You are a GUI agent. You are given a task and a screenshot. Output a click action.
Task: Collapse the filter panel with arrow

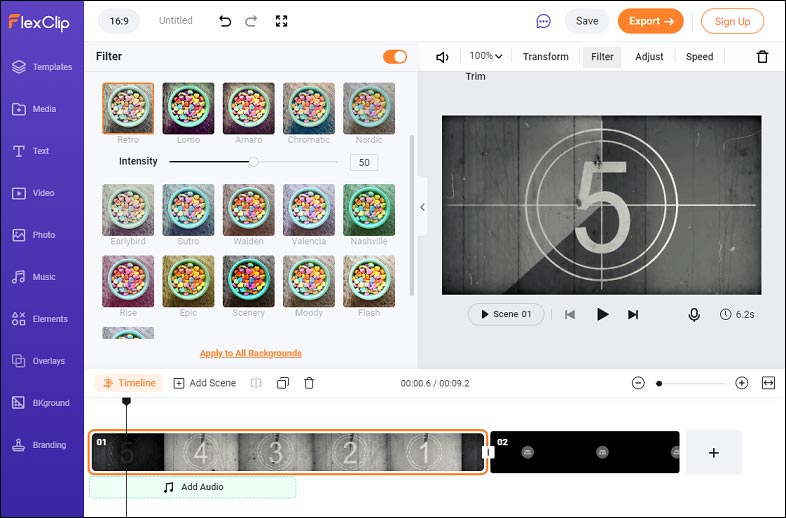coord(423,207)
